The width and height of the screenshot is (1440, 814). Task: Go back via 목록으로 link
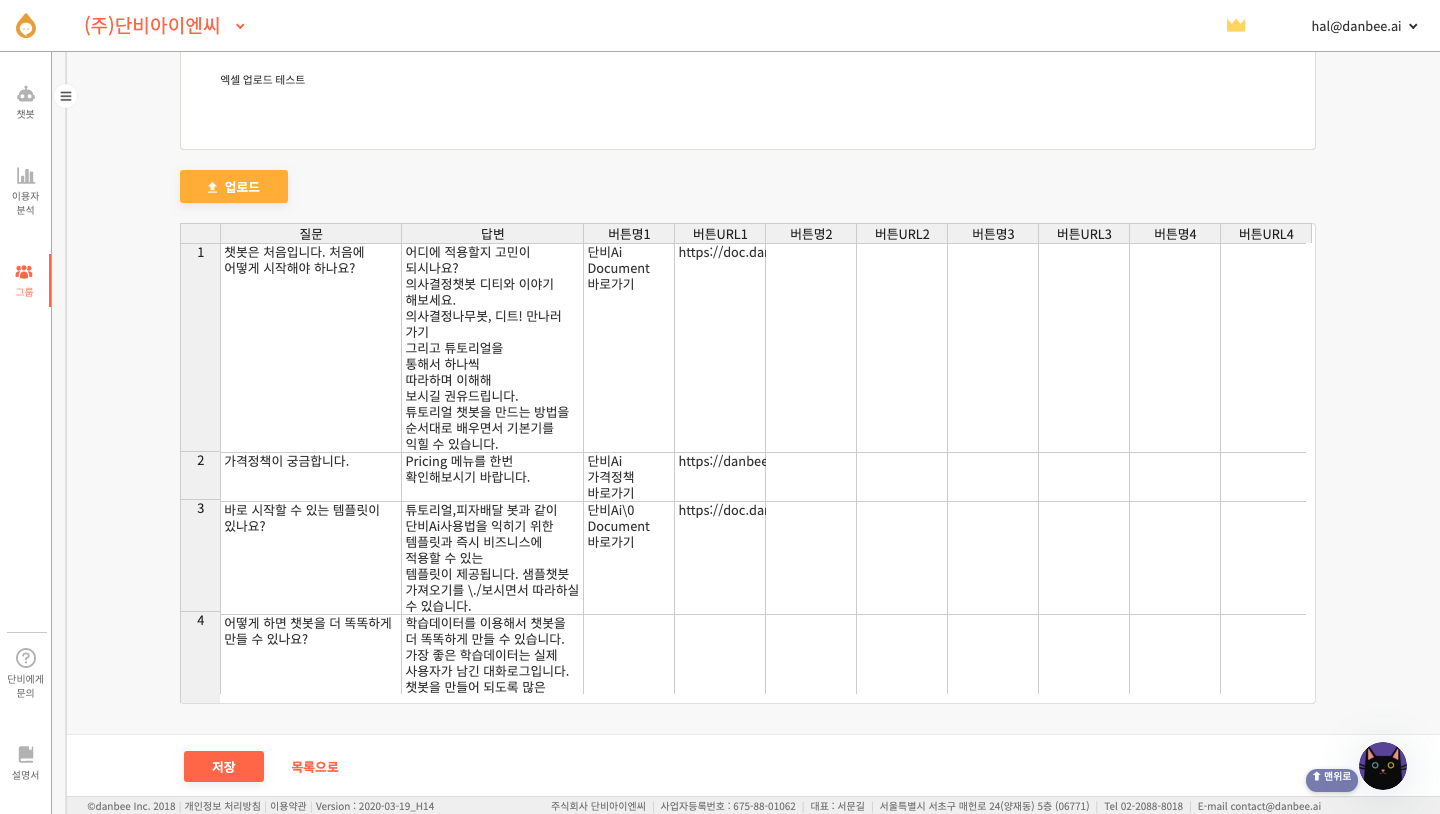[315, 767]
